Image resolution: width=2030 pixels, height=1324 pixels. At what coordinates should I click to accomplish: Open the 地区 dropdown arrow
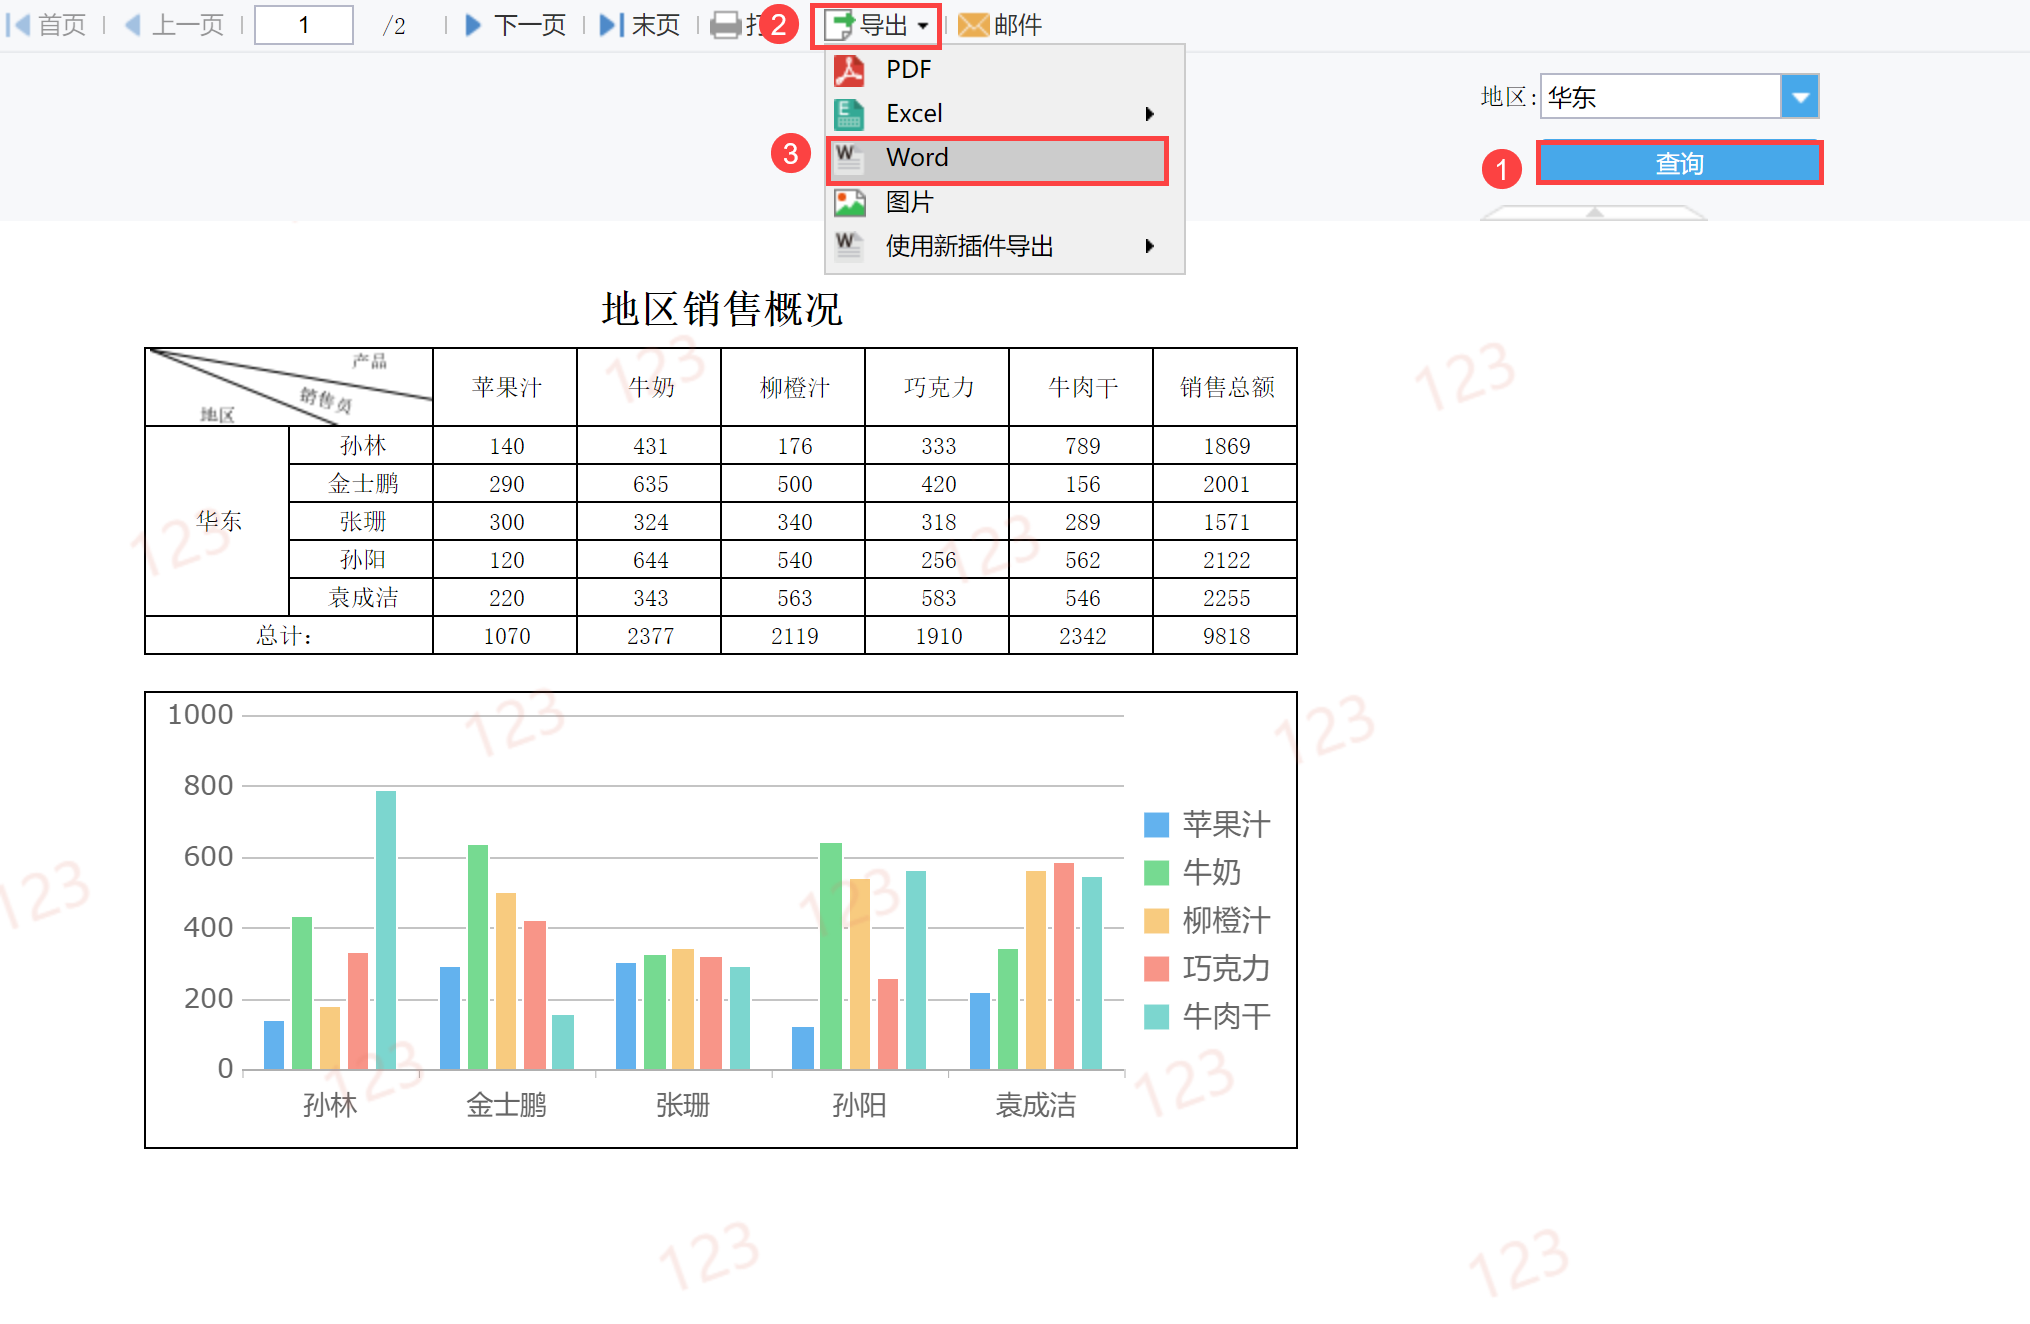(x=1800, y=97)
